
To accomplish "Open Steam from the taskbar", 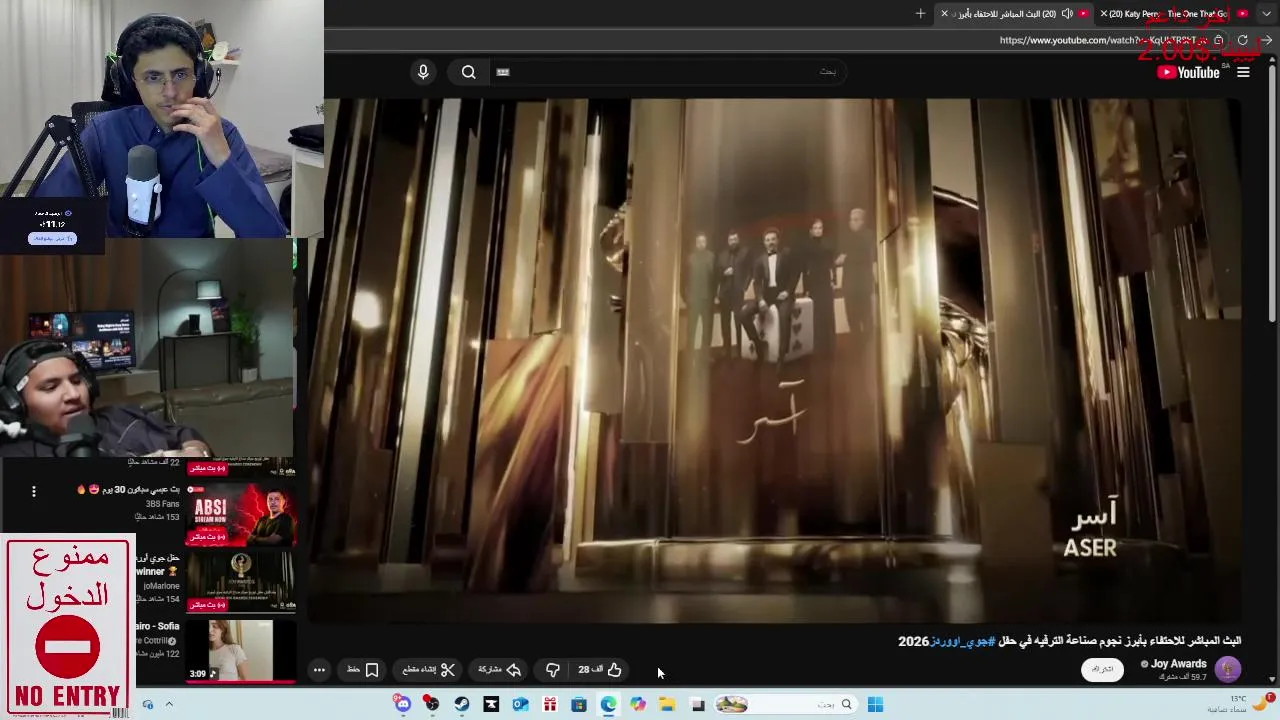I will tap(461, 705).
